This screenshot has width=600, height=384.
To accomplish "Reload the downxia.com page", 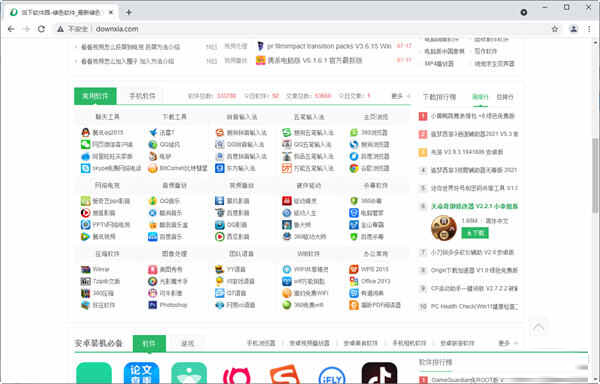I will click(41, 29).
